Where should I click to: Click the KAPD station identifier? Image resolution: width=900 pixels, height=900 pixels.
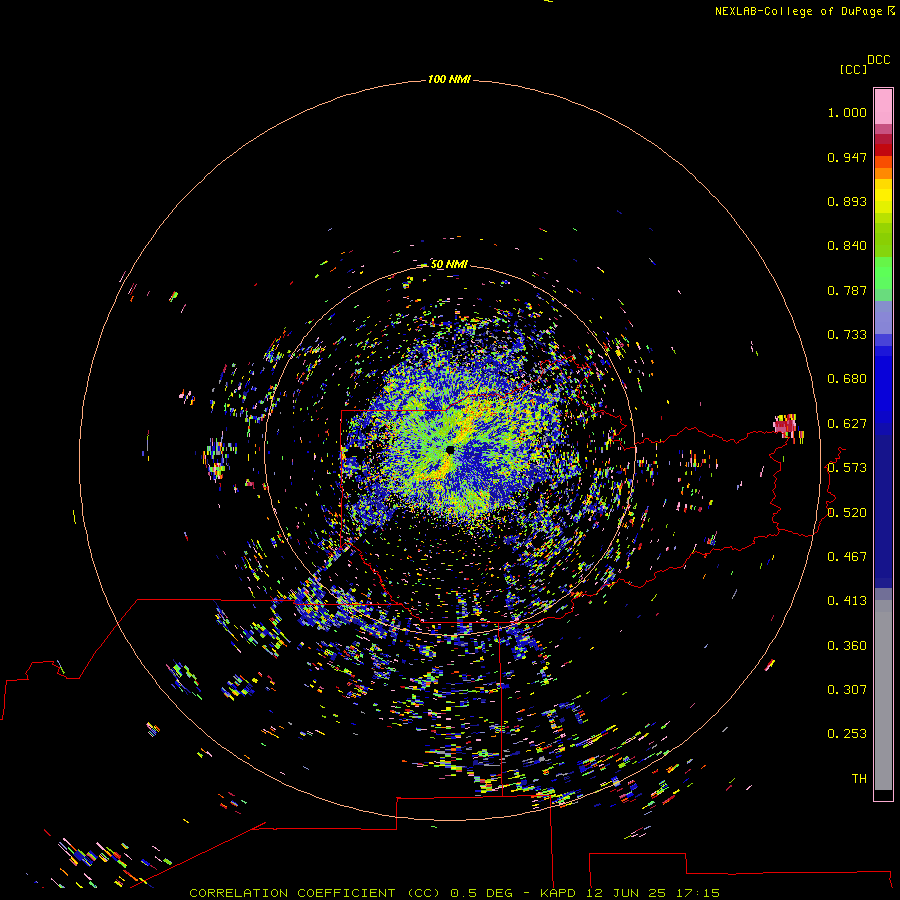click(x=557, y=893)
